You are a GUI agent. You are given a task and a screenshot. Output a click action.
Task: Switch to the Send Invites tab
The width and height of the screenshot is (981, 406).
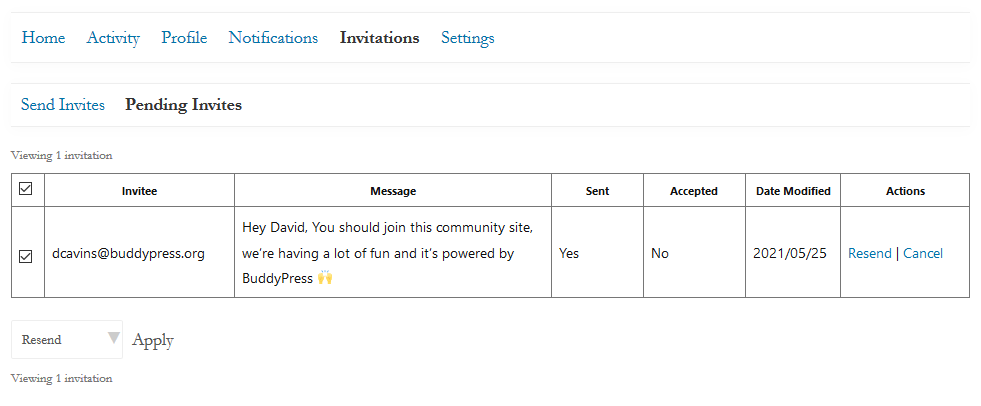[62, 105]
